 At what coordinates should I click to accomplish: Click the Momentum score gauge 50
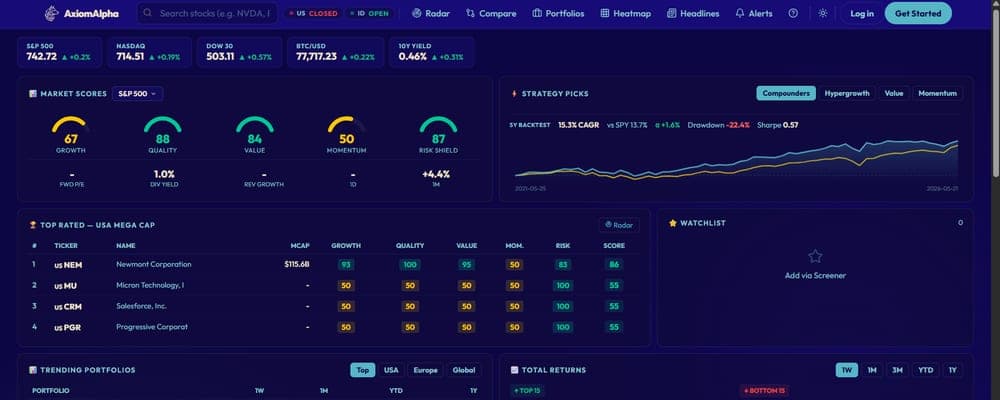point(346,135)
